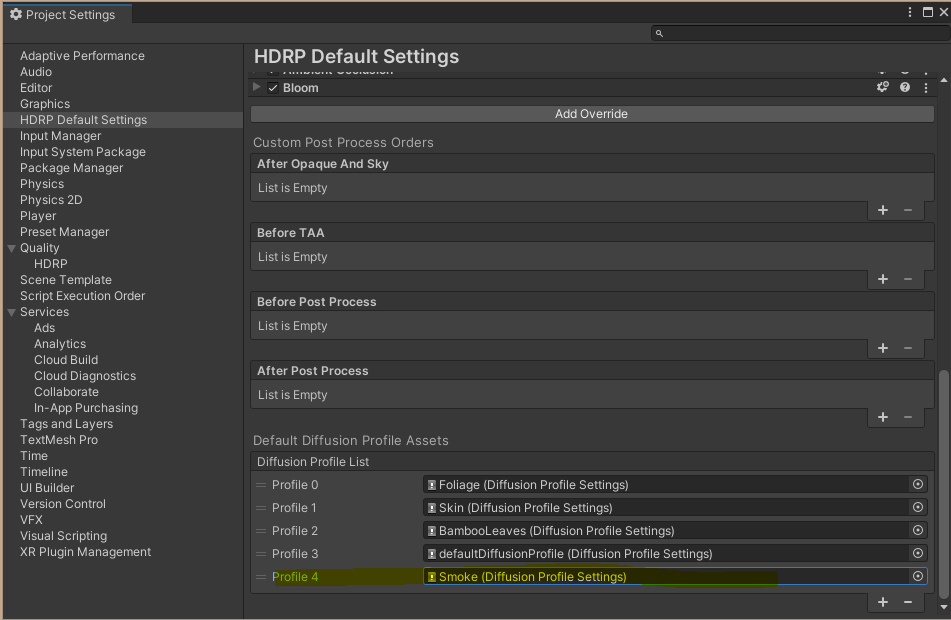This screenshot has height=620, width=951.
Task: Remove entry from After Post Process list
Action: tap(908, 417)
